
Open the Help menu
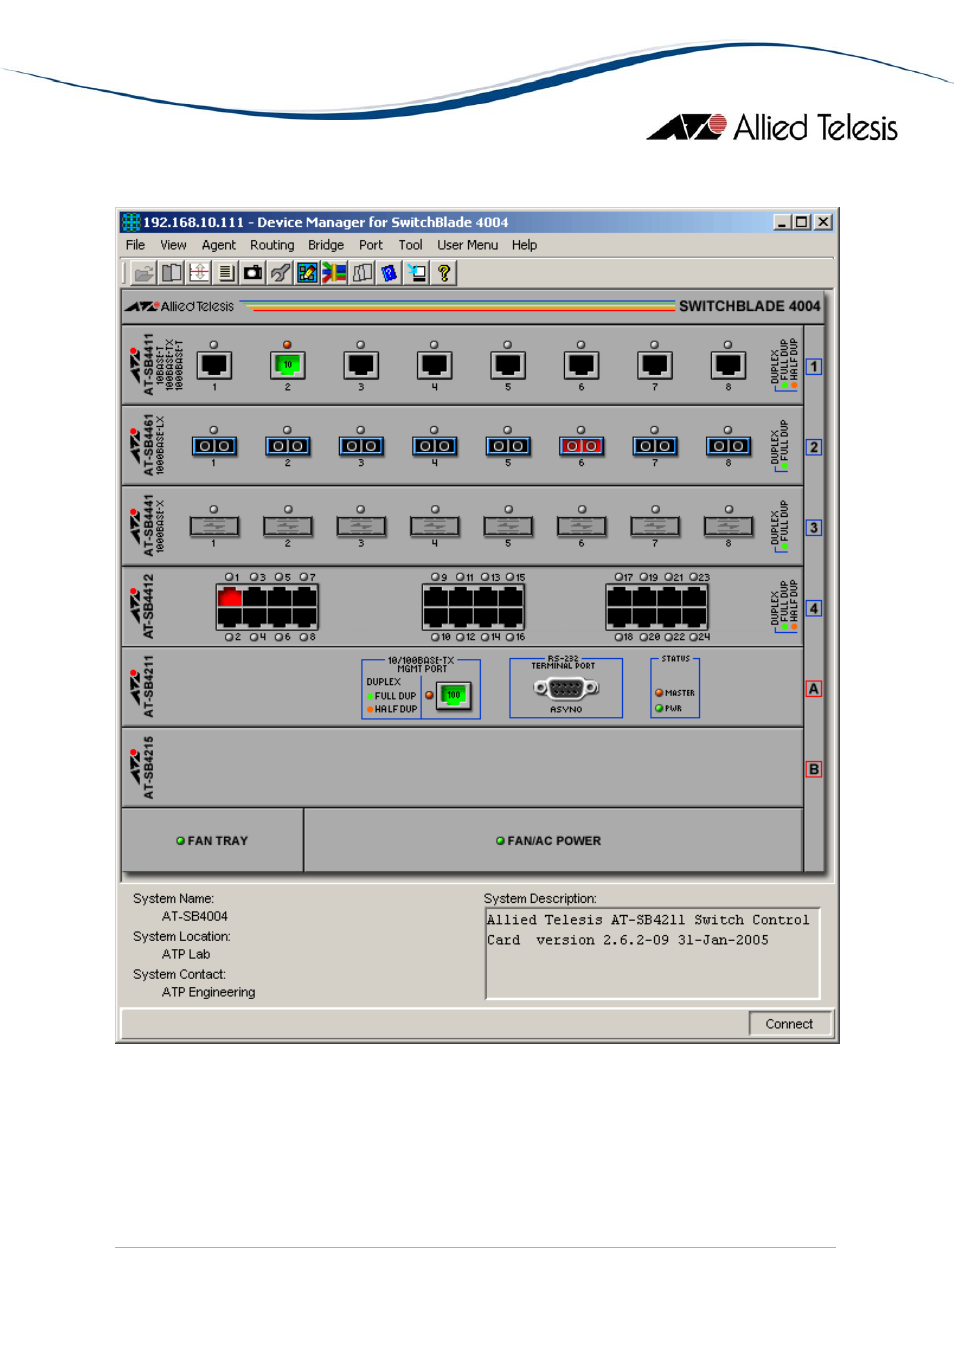[x=524, y=245]
